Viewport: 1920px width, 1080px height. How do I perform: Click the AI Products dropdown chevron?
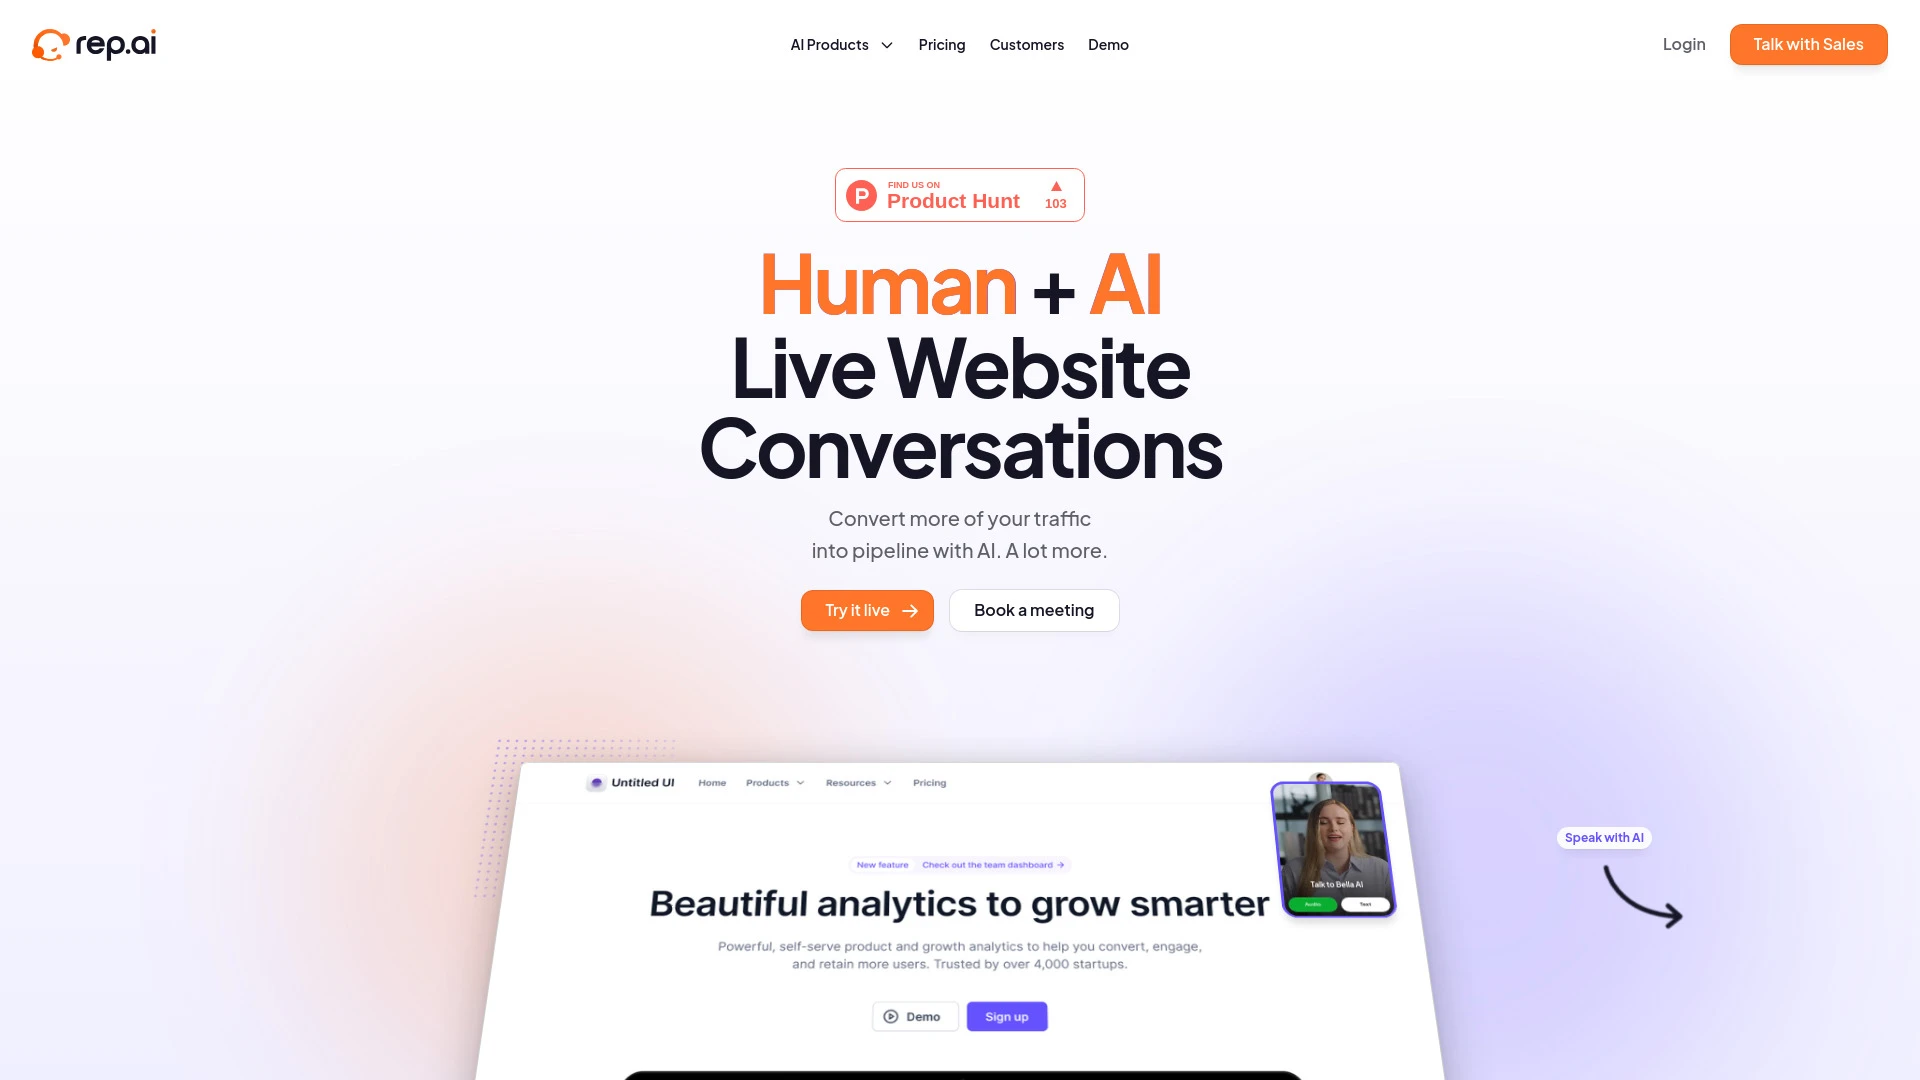click(886, 45)
